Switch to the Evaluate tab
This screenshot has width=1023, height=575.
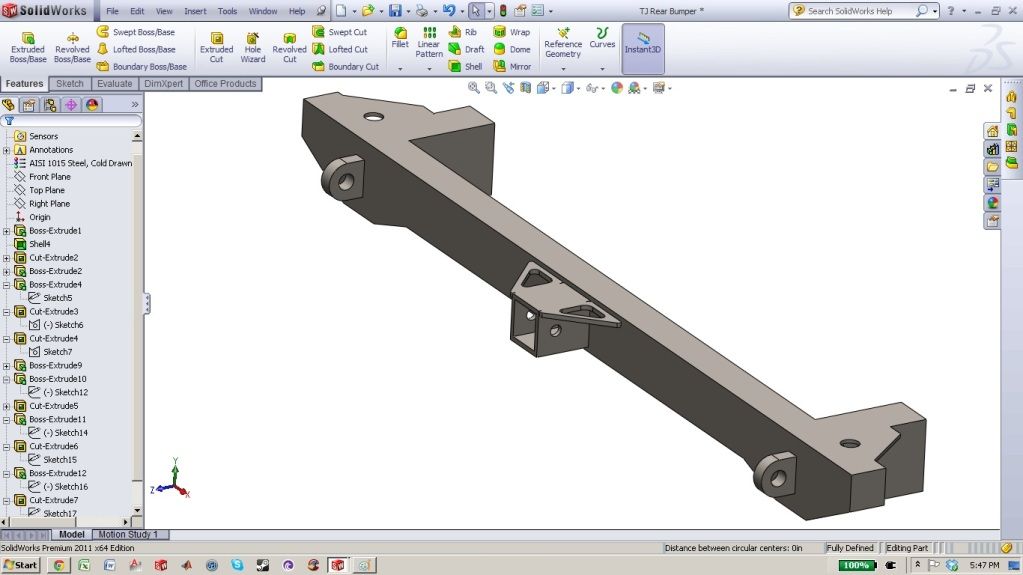point(115,84)
